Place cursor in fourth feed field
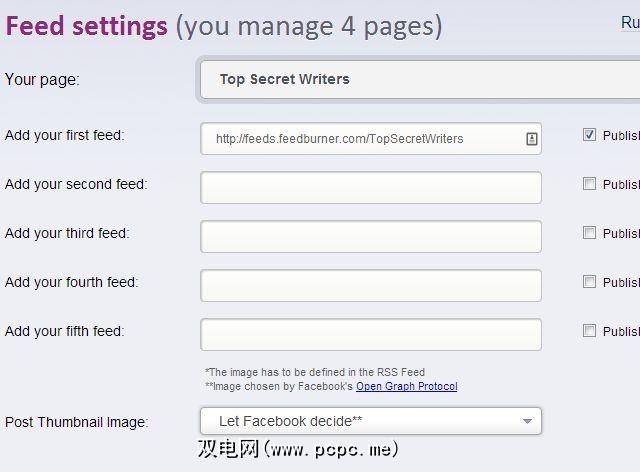The image size is (640, 472). (x=370, y=285)
